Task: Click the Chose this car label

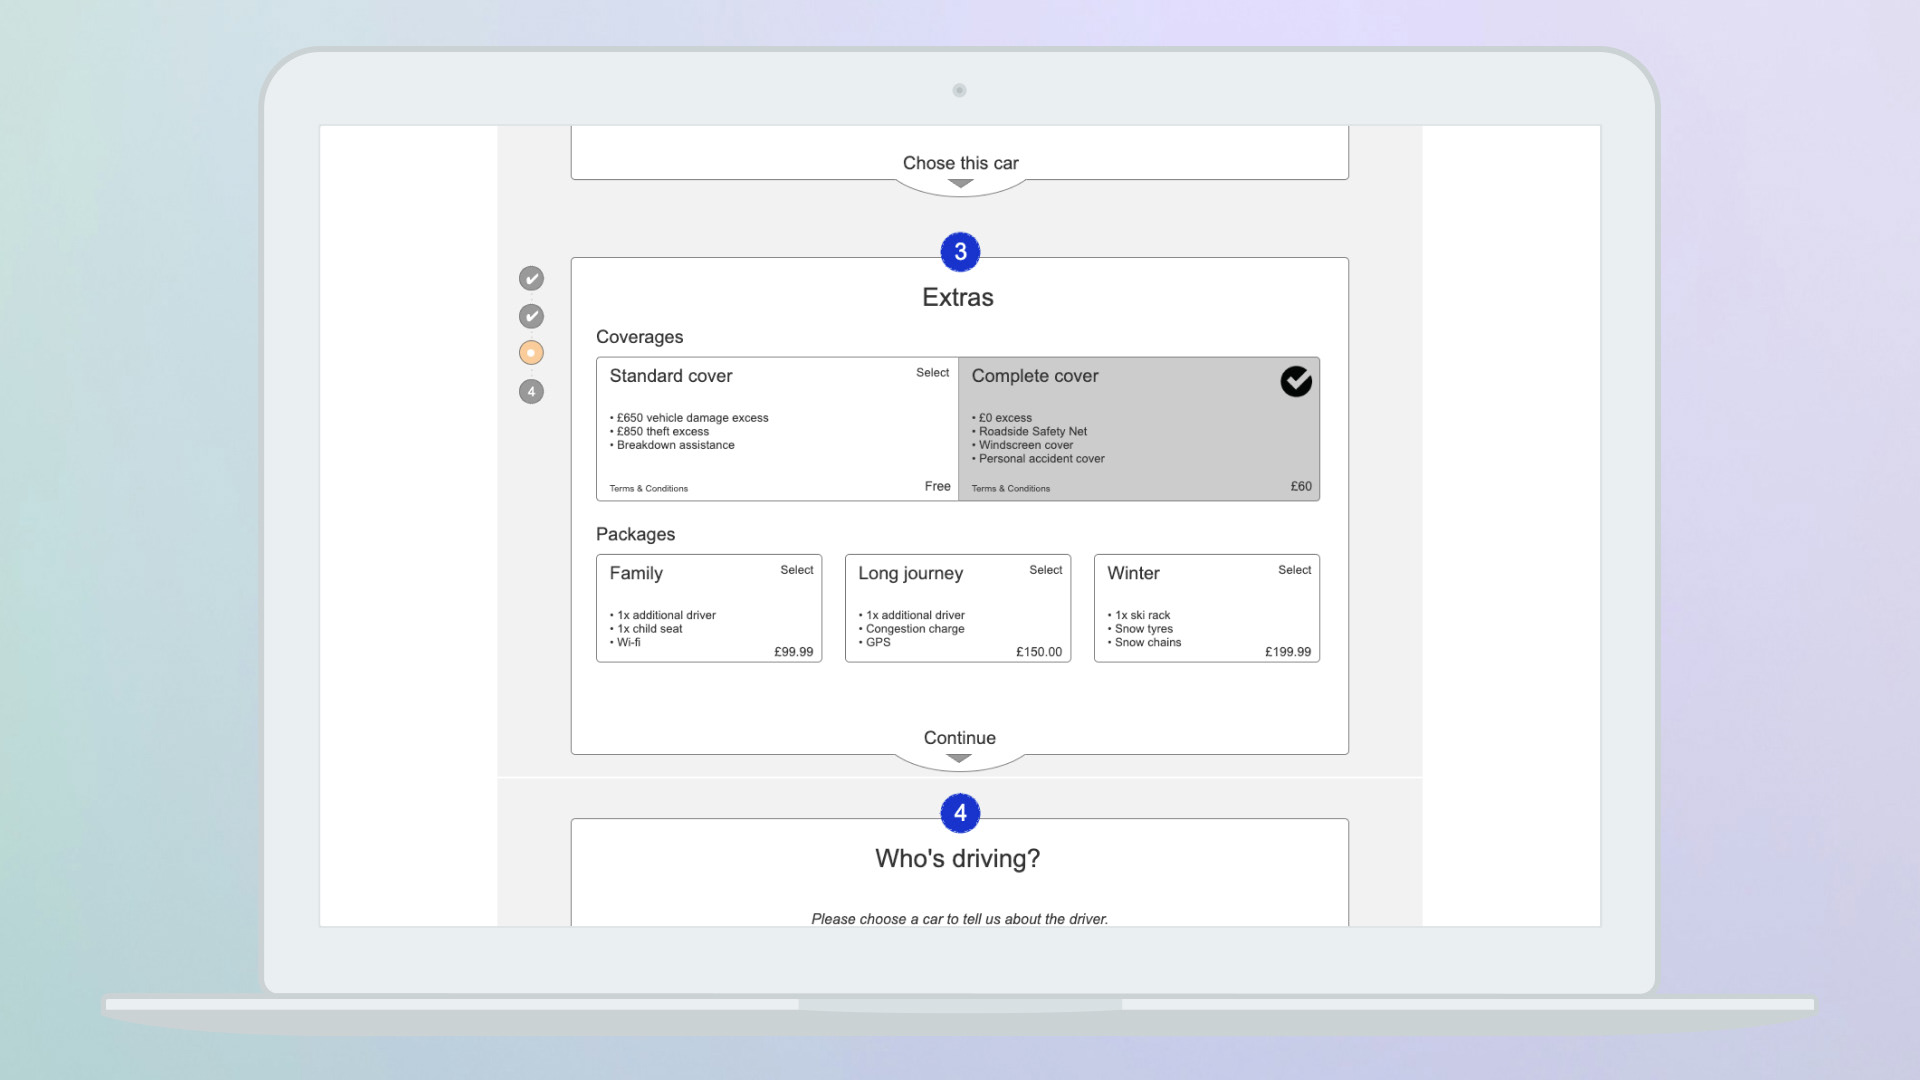Action: [x=960, y=163]
